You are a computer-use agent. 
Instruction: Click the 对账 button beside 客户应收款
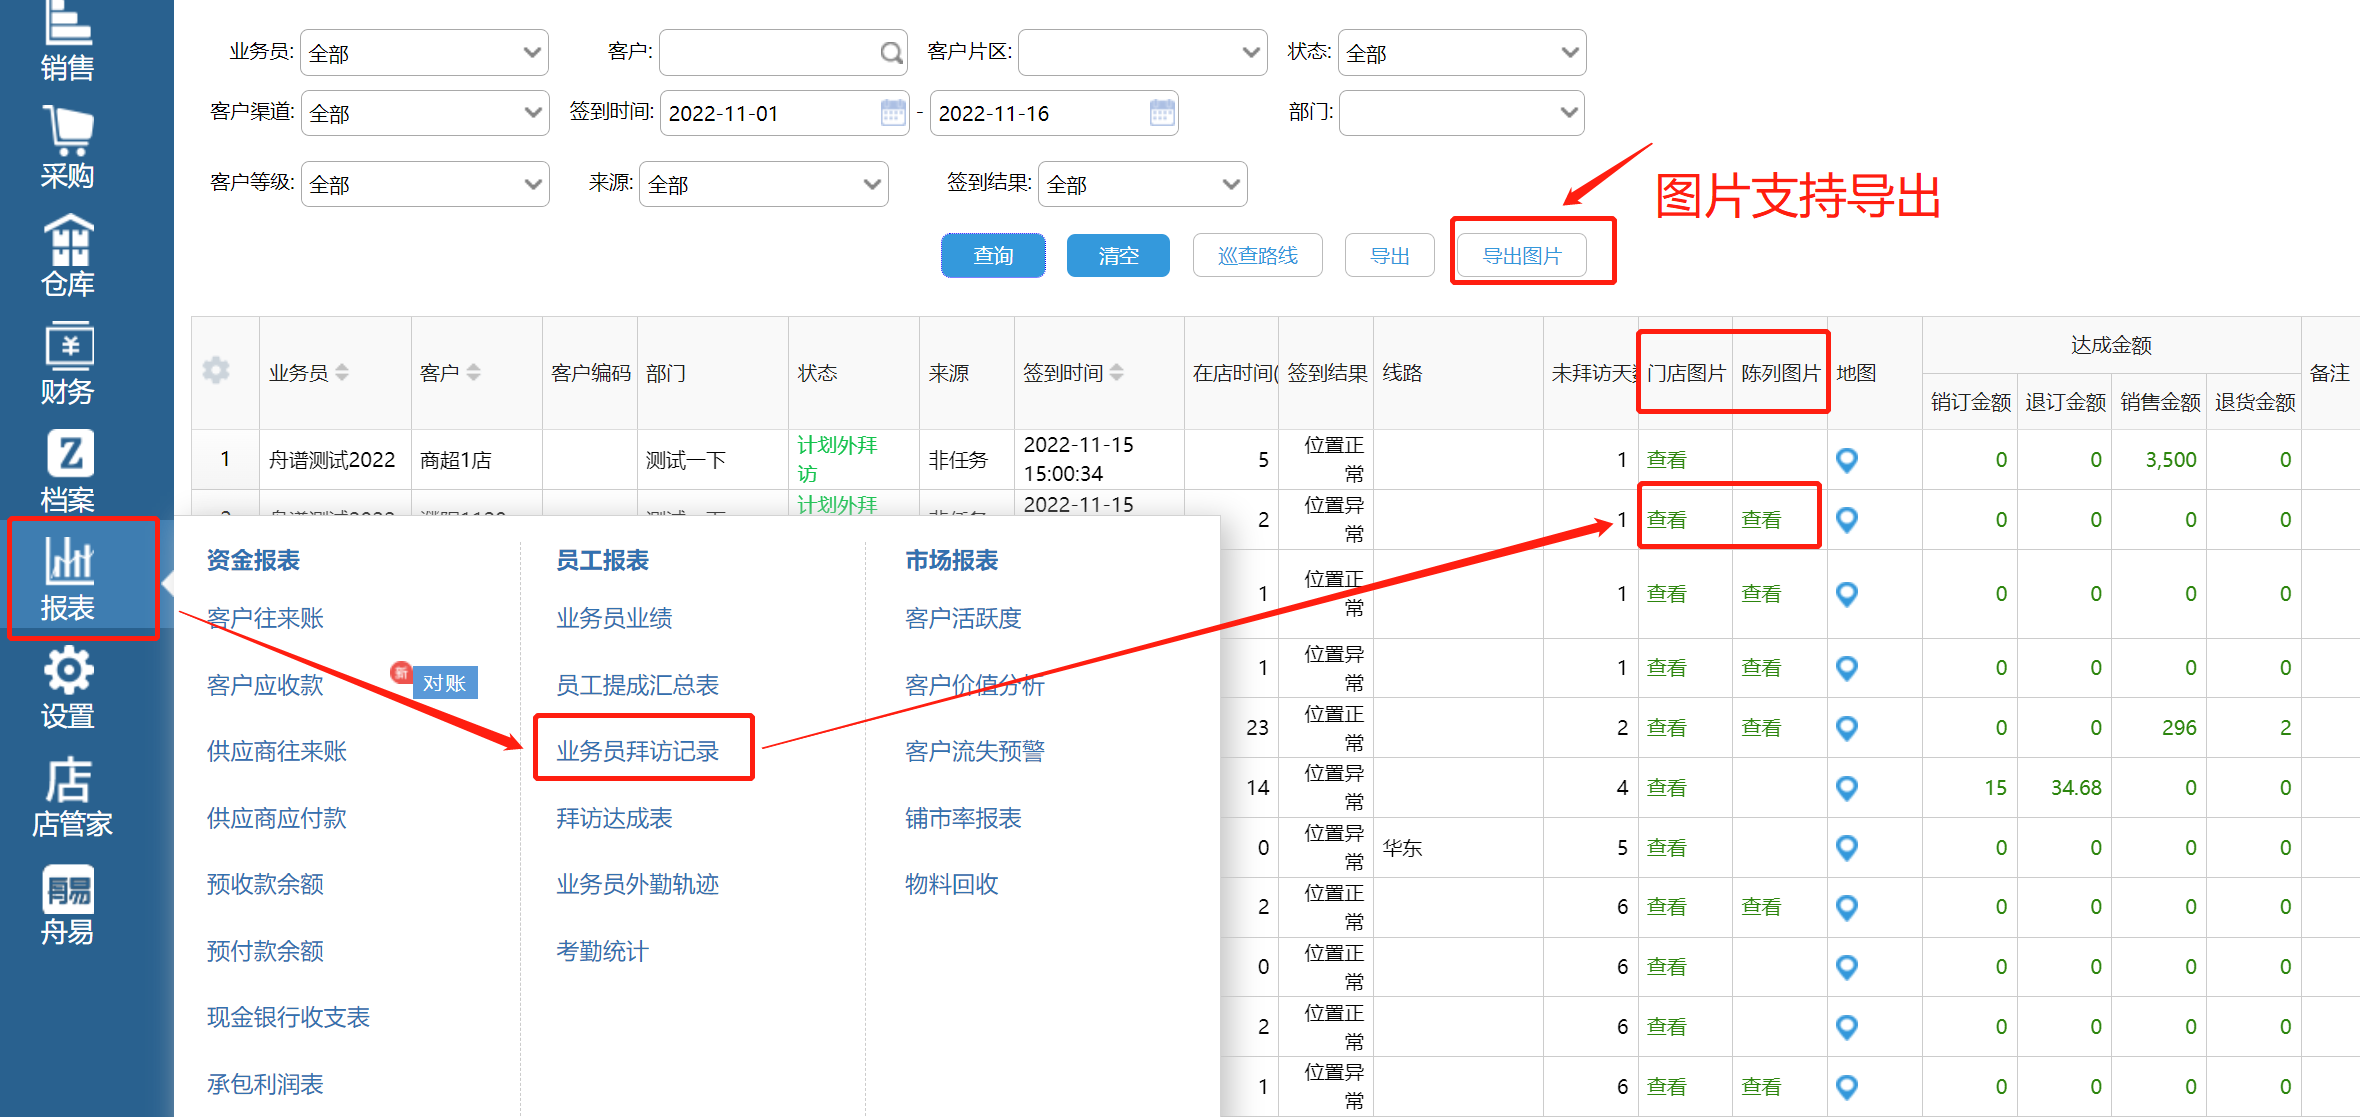[x=445, y=683]
